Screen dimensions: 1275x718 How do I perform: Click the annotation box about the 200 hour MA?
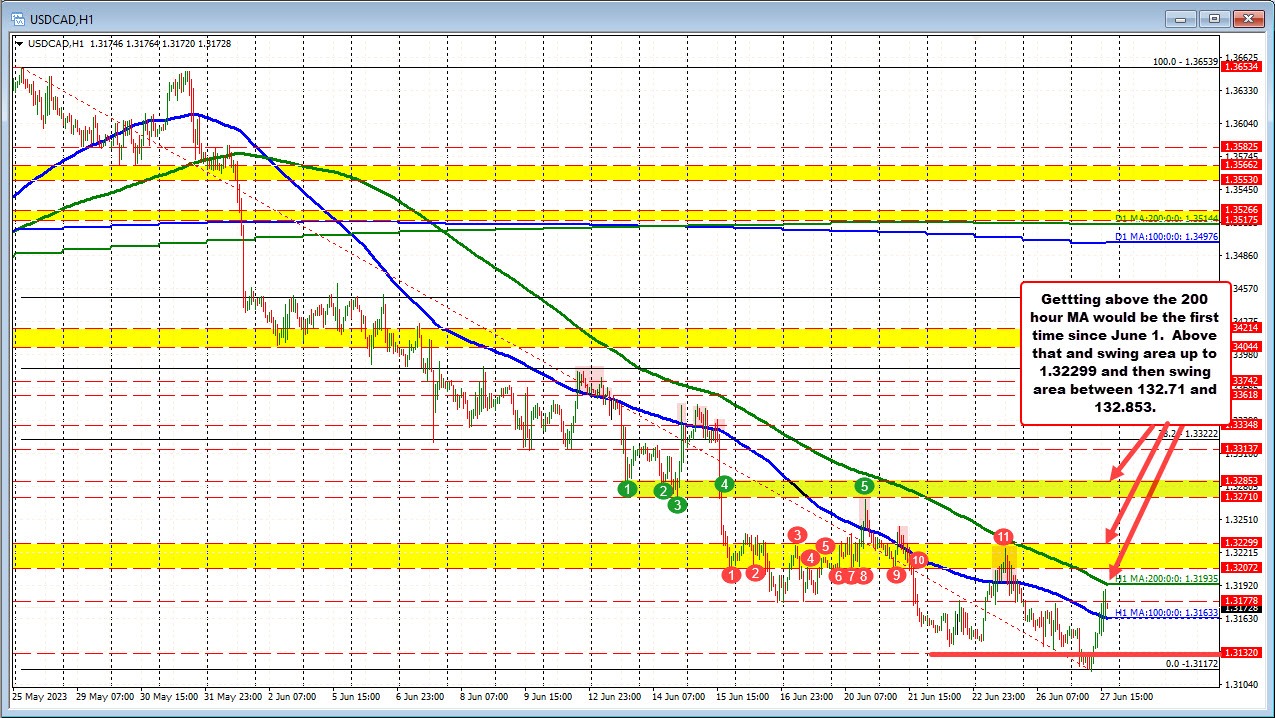point(1125,352)
